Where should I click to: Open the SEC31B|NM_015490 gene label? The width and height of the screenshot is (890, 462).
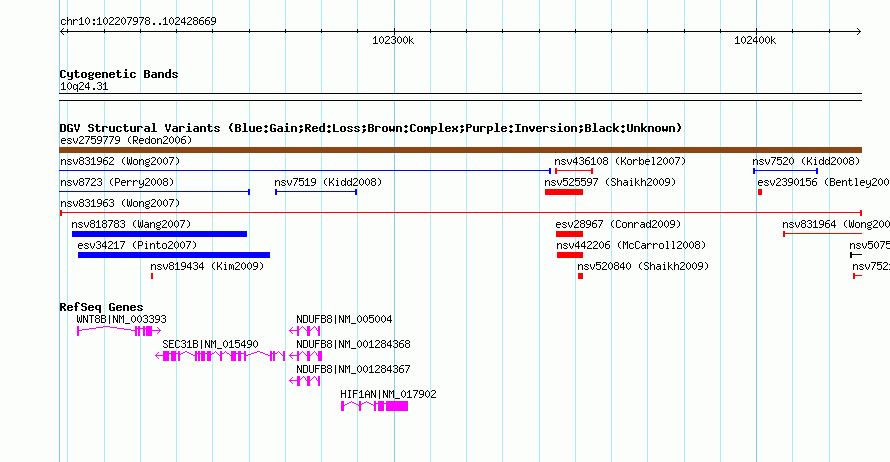click(210, 345)
